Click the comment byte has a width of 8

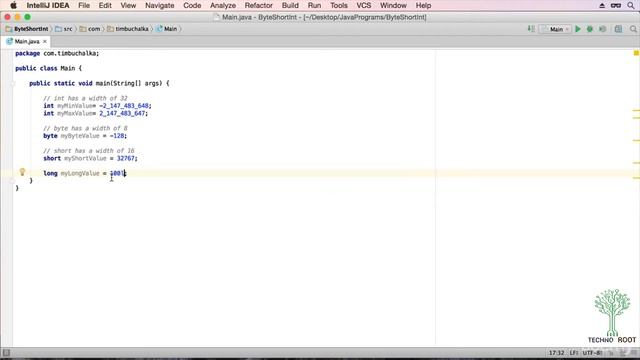[x=85, y=128]
